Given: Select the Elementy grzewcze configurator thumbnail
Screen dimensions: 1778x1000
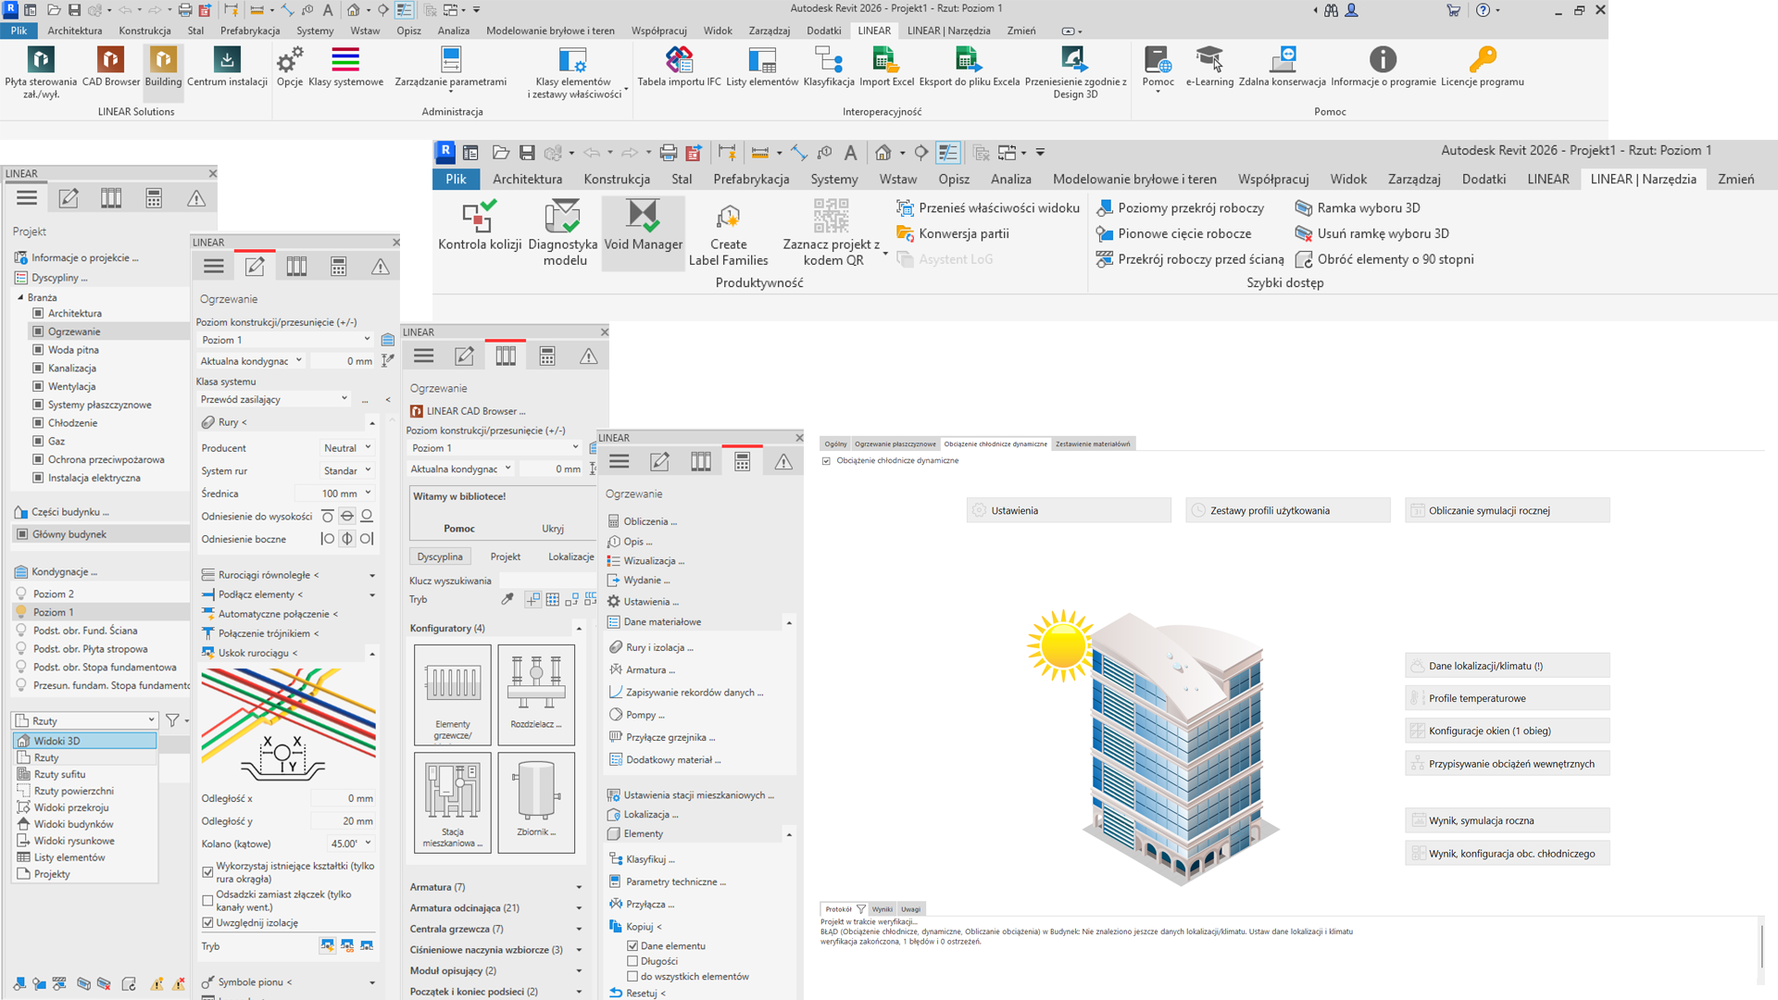Looking at the screenshot, I should [x=452, y=694].
